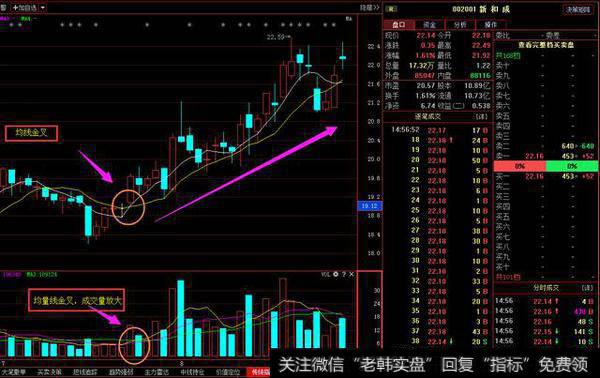This screenshot has height=378, width=600.
Task: Select the 短线追踪 bottom tab
Action: [x=85, y=372]
